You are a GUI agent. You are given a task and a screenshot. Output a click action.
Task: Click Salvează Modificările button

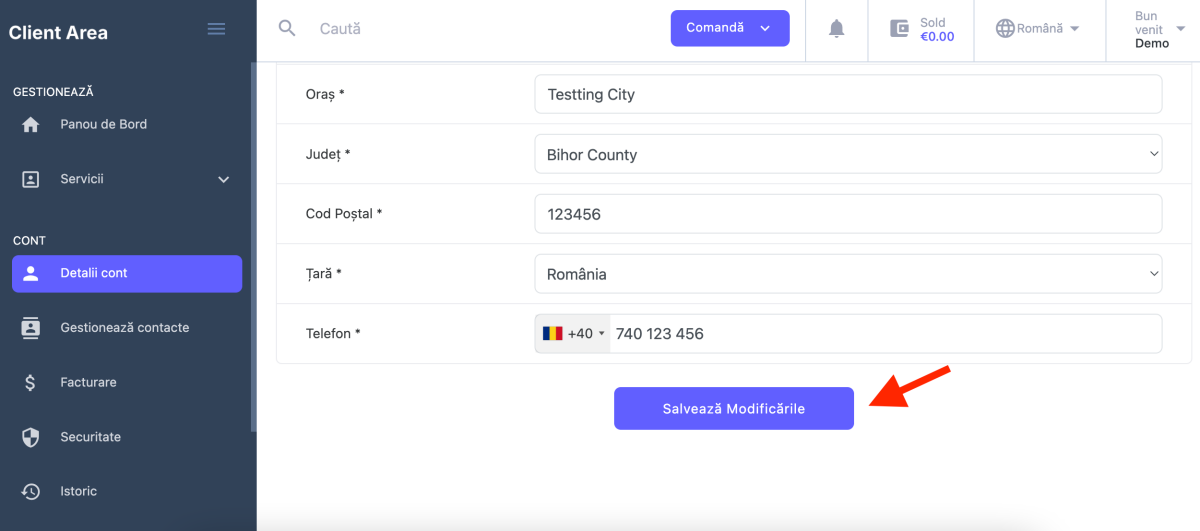point(734,409)
